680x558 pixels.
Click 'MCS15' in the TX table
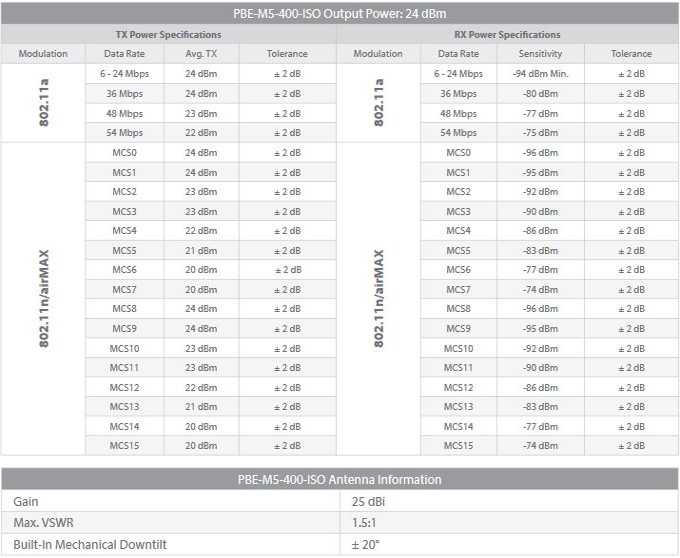[x=124, y=446]
